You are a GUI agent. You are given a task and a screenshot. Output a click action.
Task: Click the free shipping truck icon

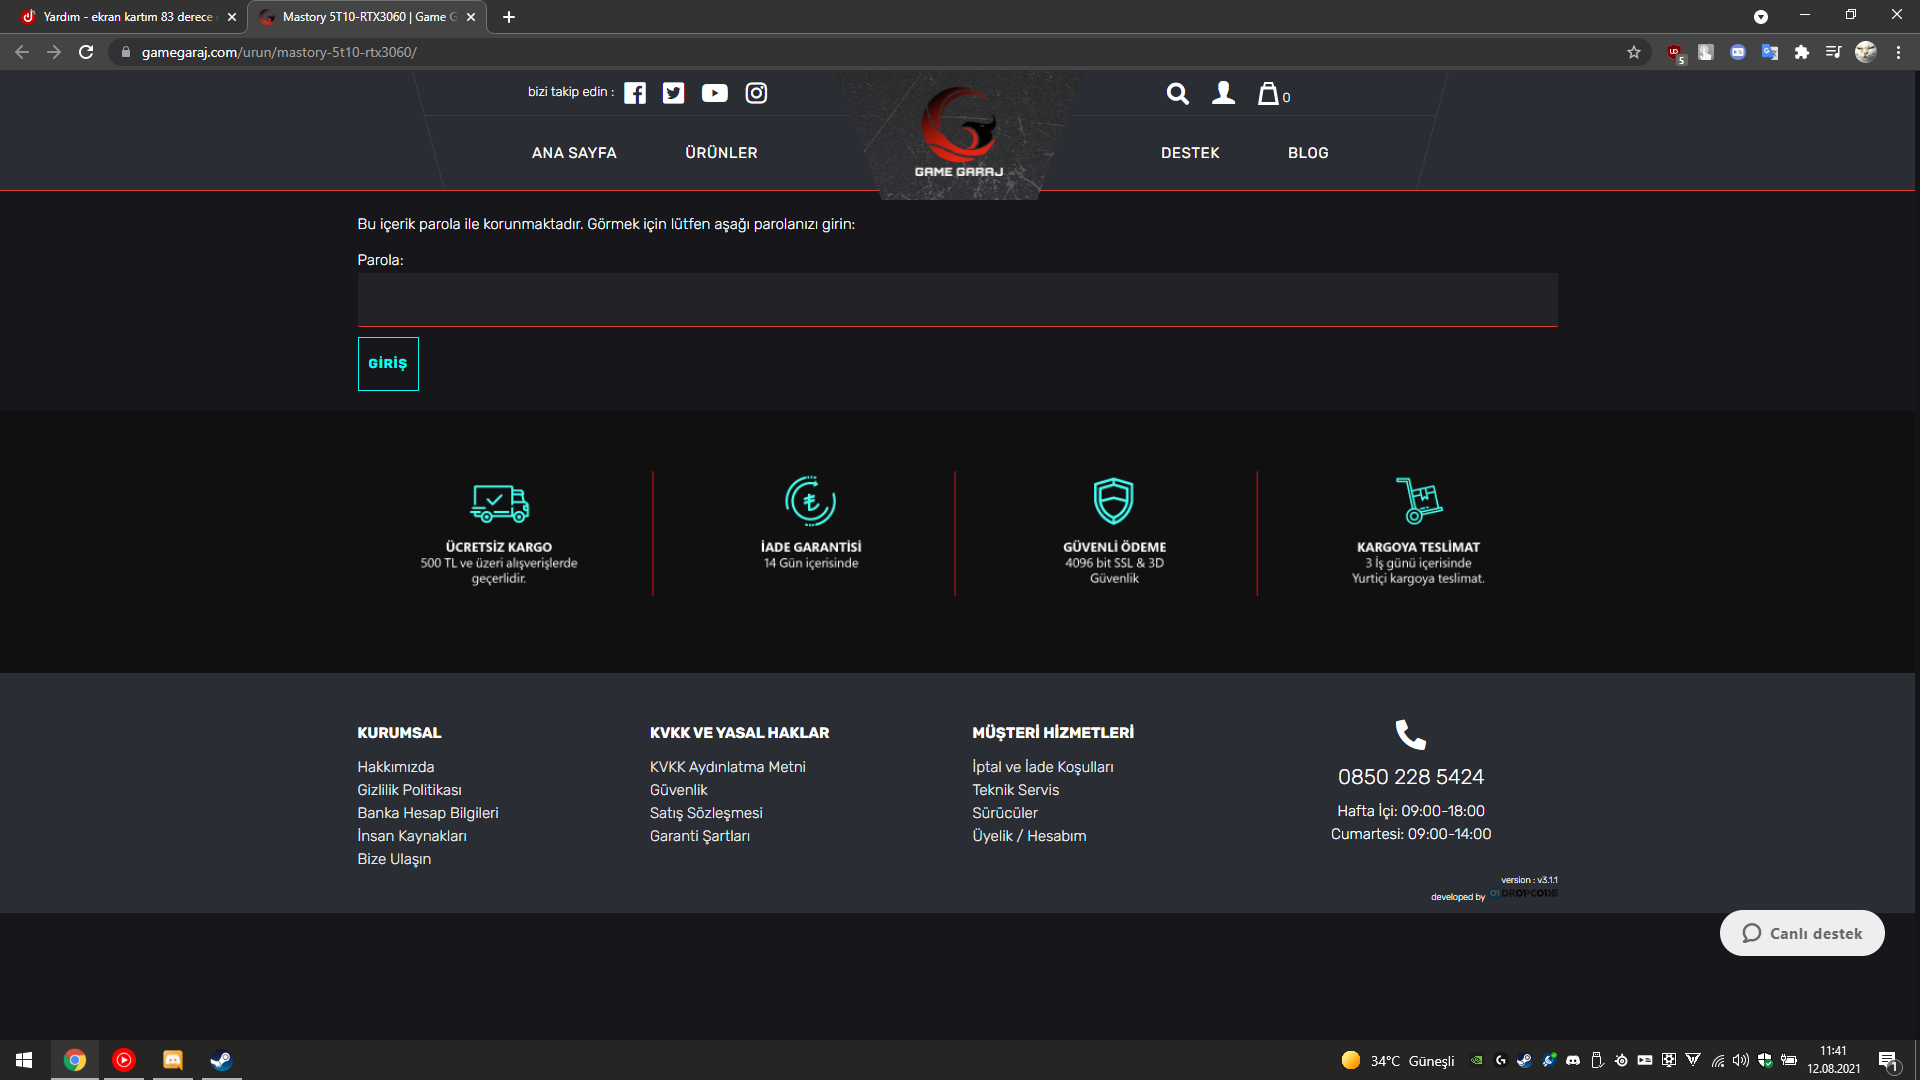coord(499,503)
